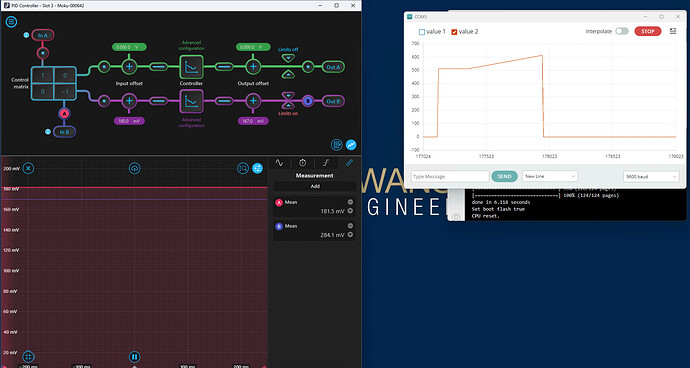The height and width of the screenshot is (368, 690).
Task: Click the Out A output label
Action: click(333, 67)
